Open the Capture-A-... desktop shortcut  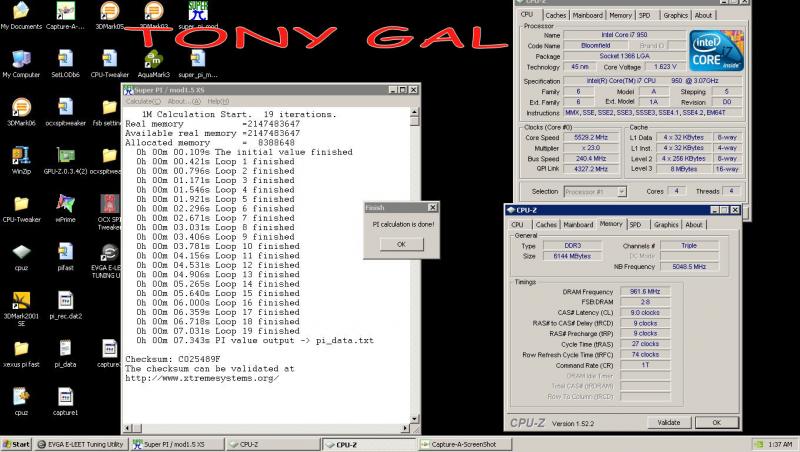pos(65,14)
